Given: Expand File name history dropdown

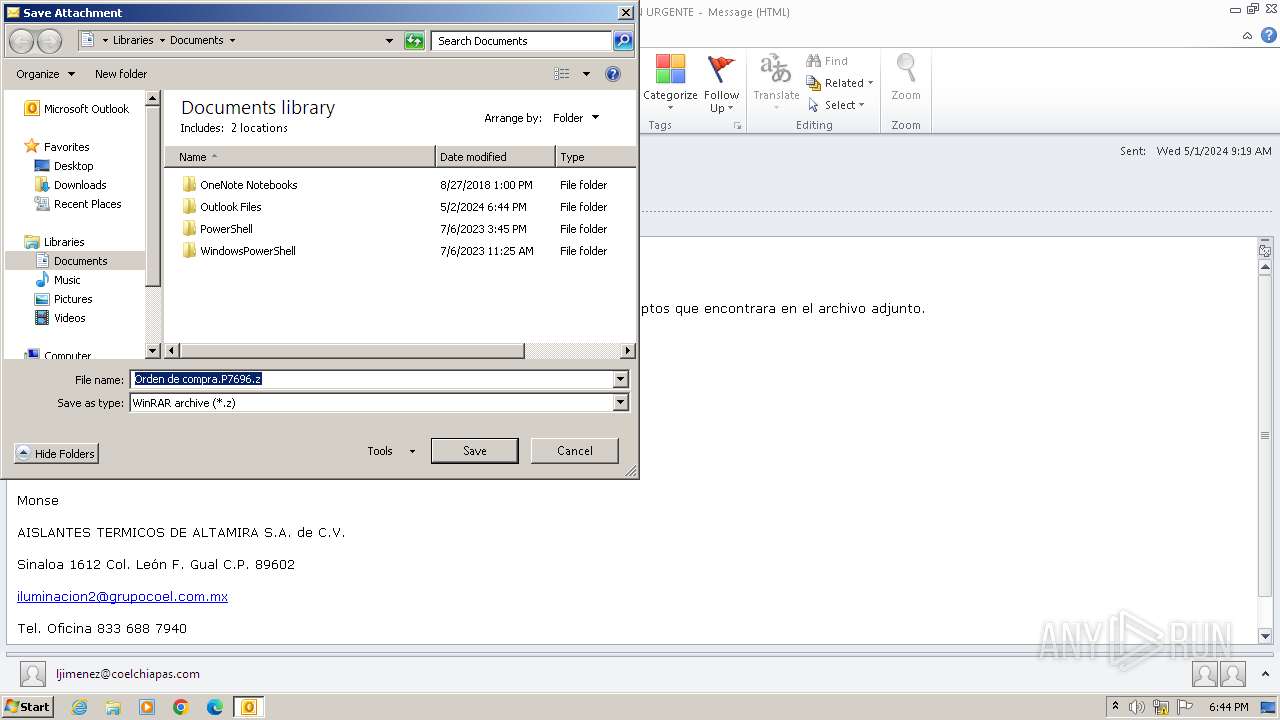Looking at the screenshot, I should coord(621,380).
